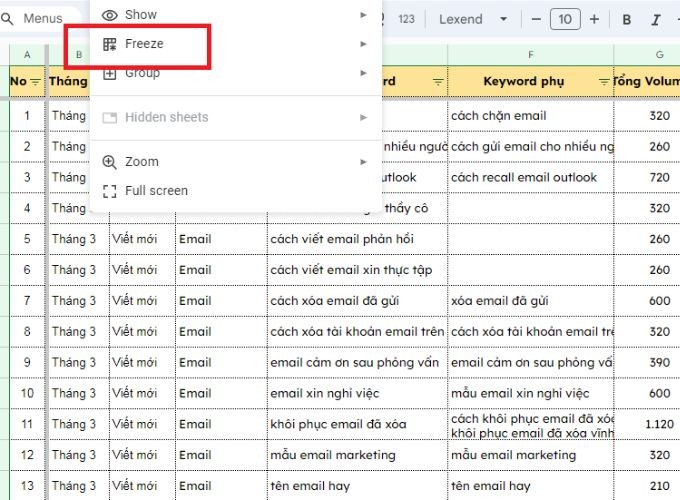Select Full screen menu entry
This screenshot has height=500, width=680.
point(235,191)
